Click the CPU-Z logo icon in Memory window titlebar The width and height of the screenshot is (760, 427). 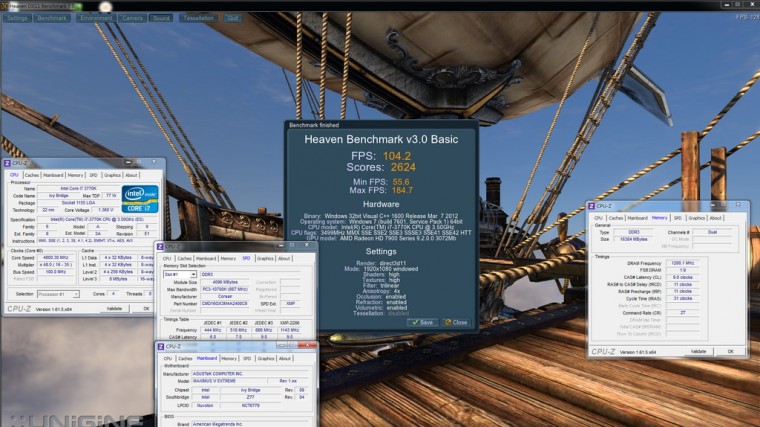591,206
